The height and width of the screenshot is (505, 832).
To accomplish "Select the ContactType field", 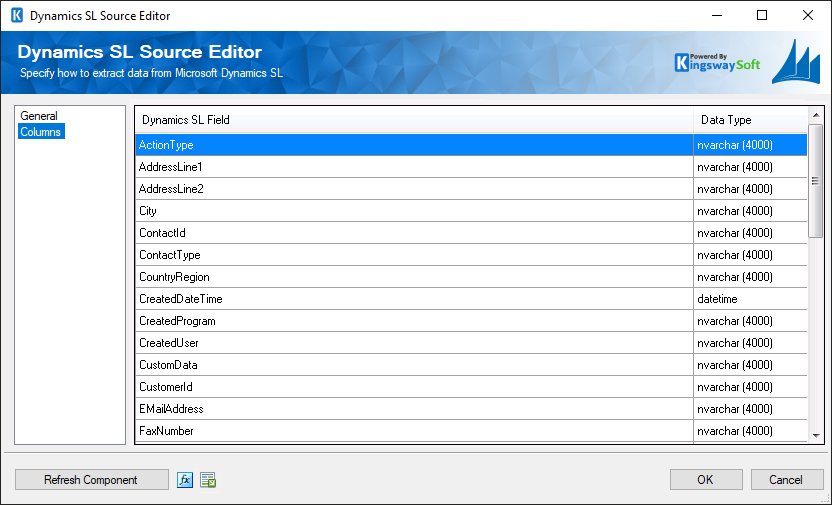I will click(414, 255).
